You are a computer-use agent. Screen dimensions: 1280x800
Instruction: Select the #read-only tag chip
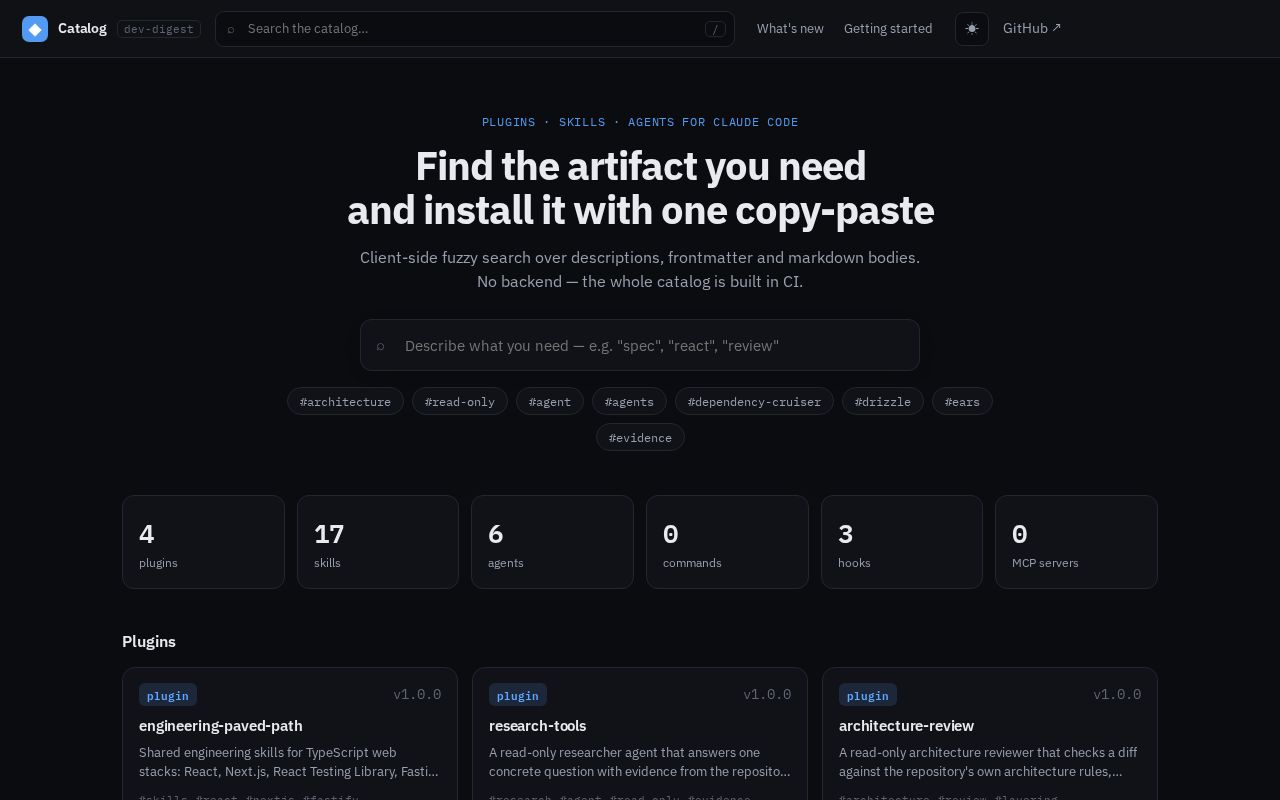click(460, 401)
